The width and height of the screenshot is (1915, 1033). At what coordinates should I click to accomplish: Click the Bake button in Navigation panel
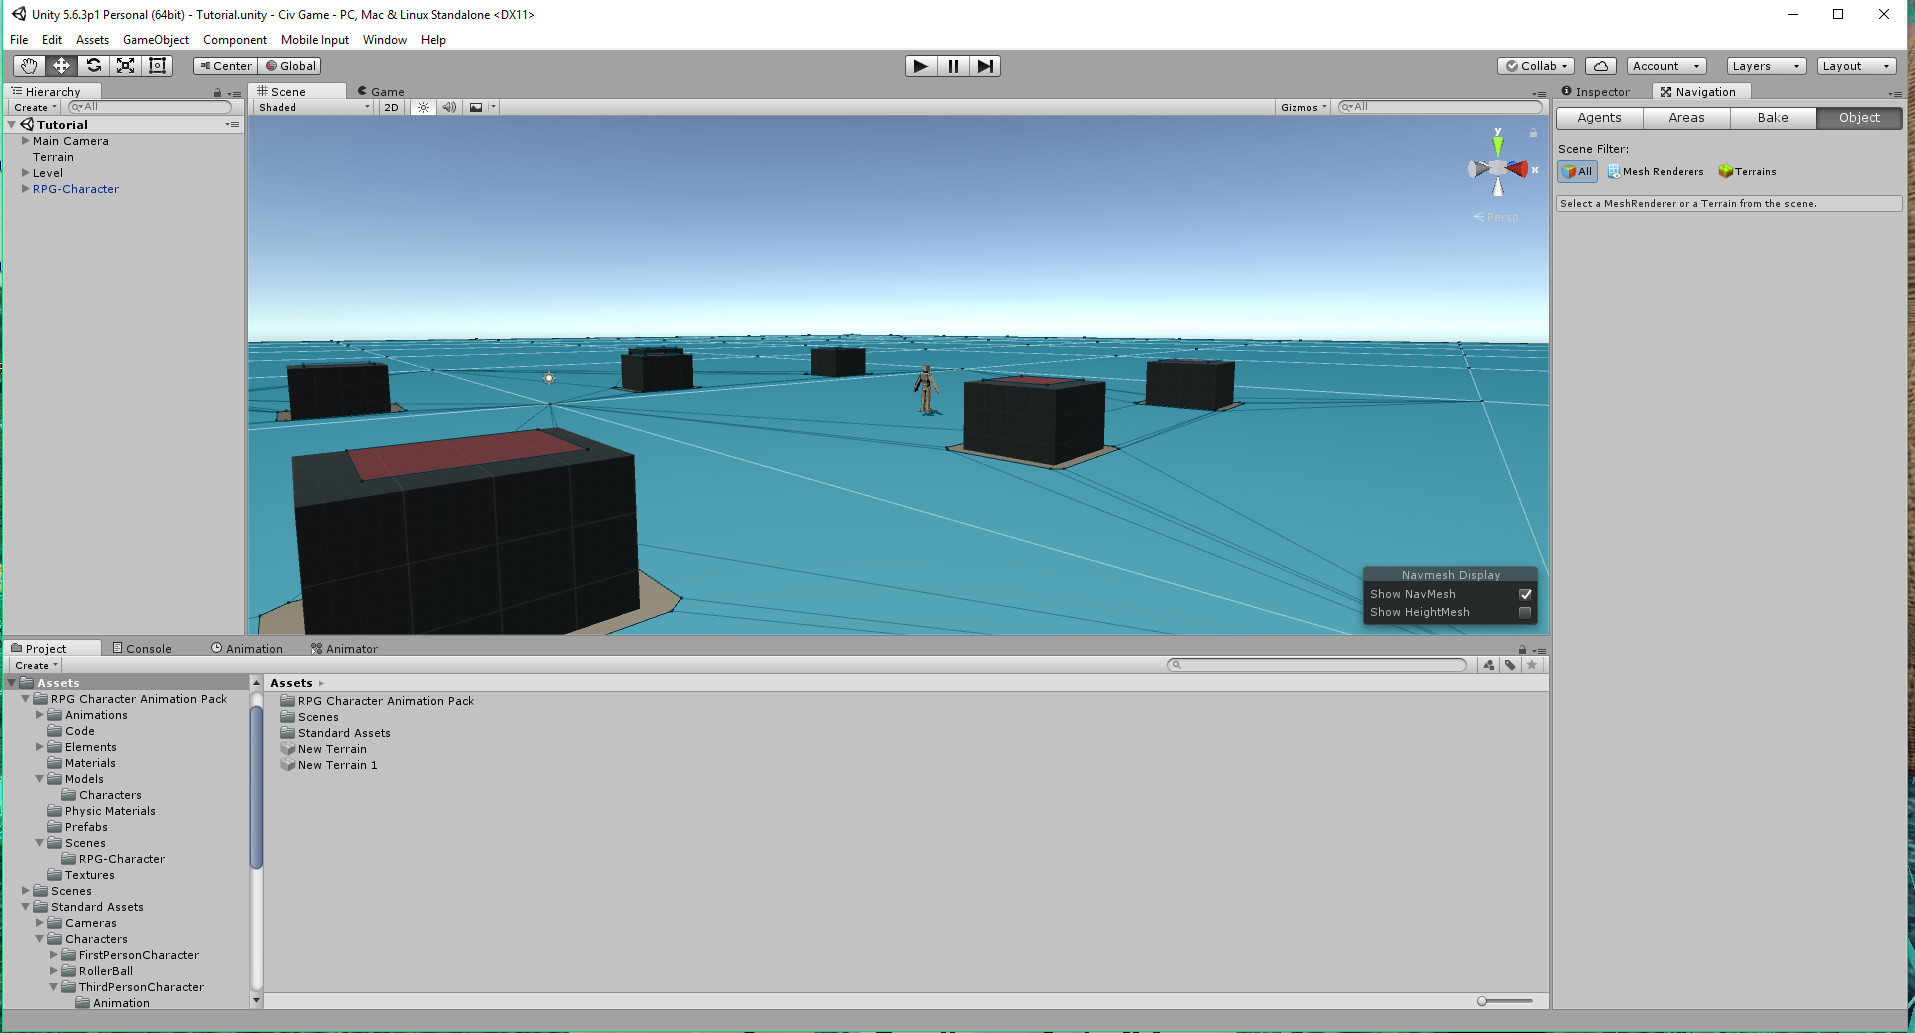pyautogui.click(x=1771, y=117)
